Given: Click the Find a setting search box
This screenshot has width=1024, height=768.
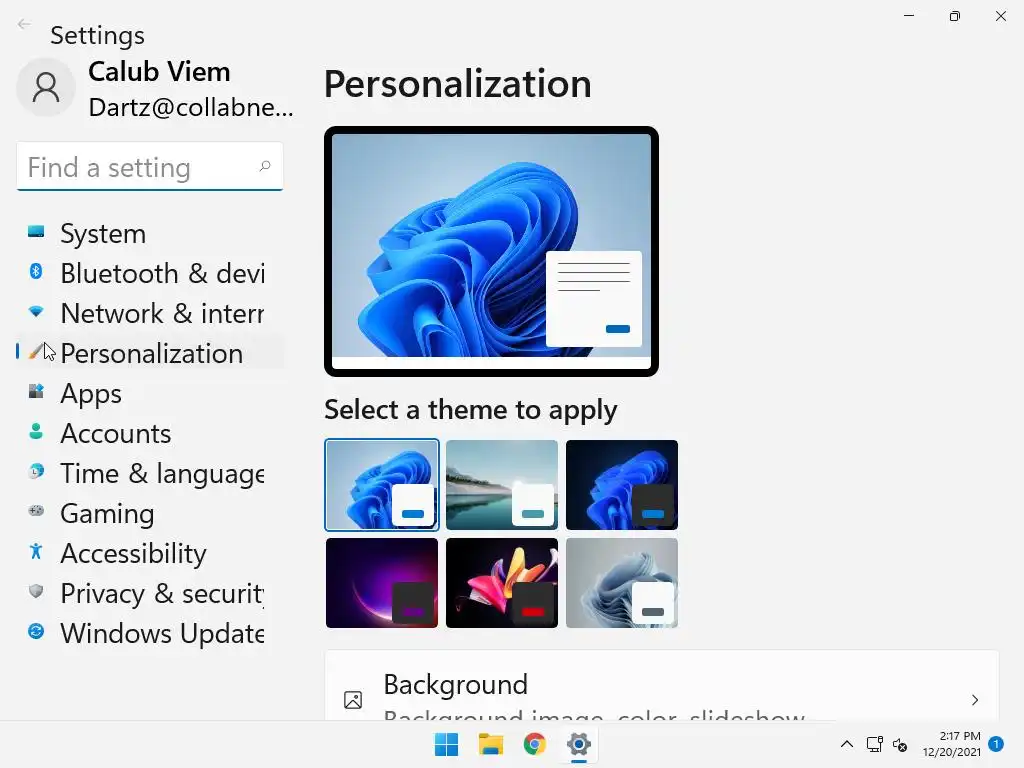Looking at the screenshot, I should click(150, 167).
